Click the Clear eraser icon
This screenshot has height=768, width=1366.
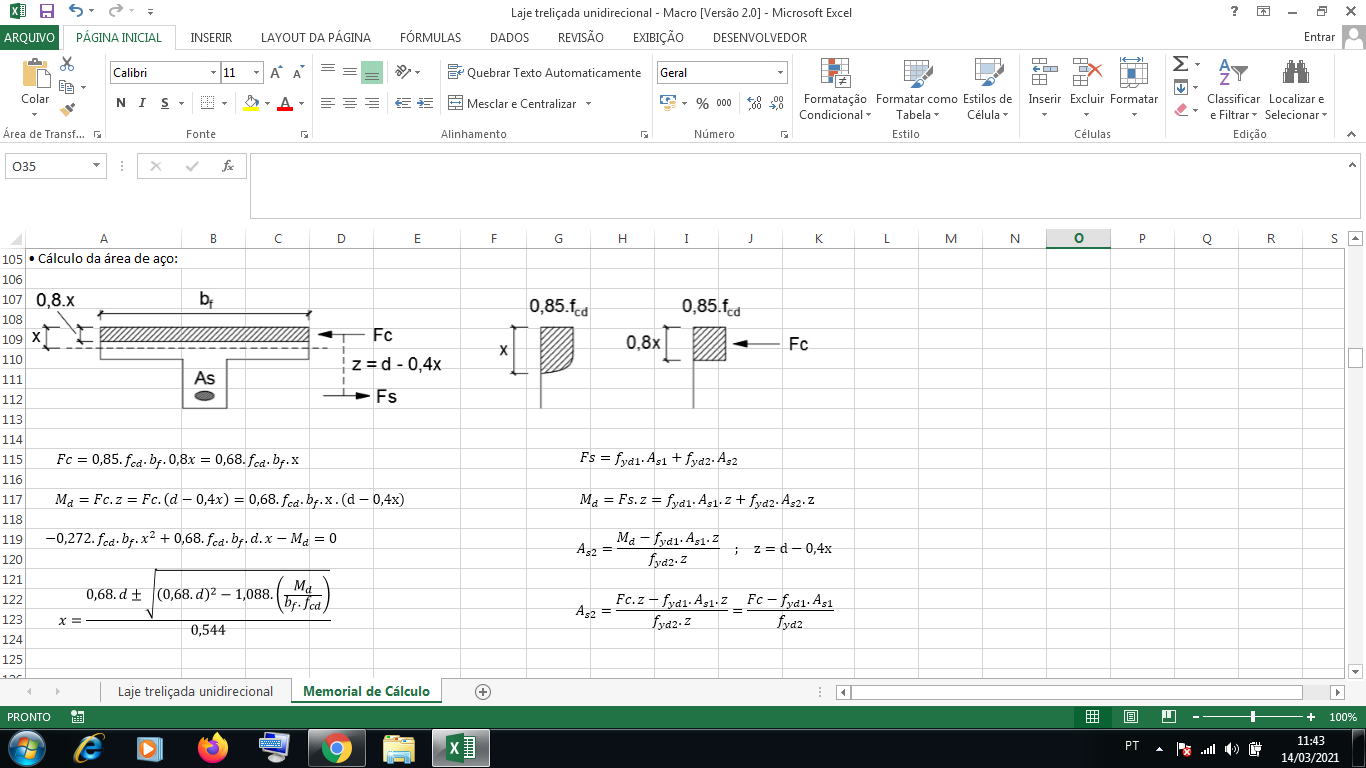coord(1180,109)
